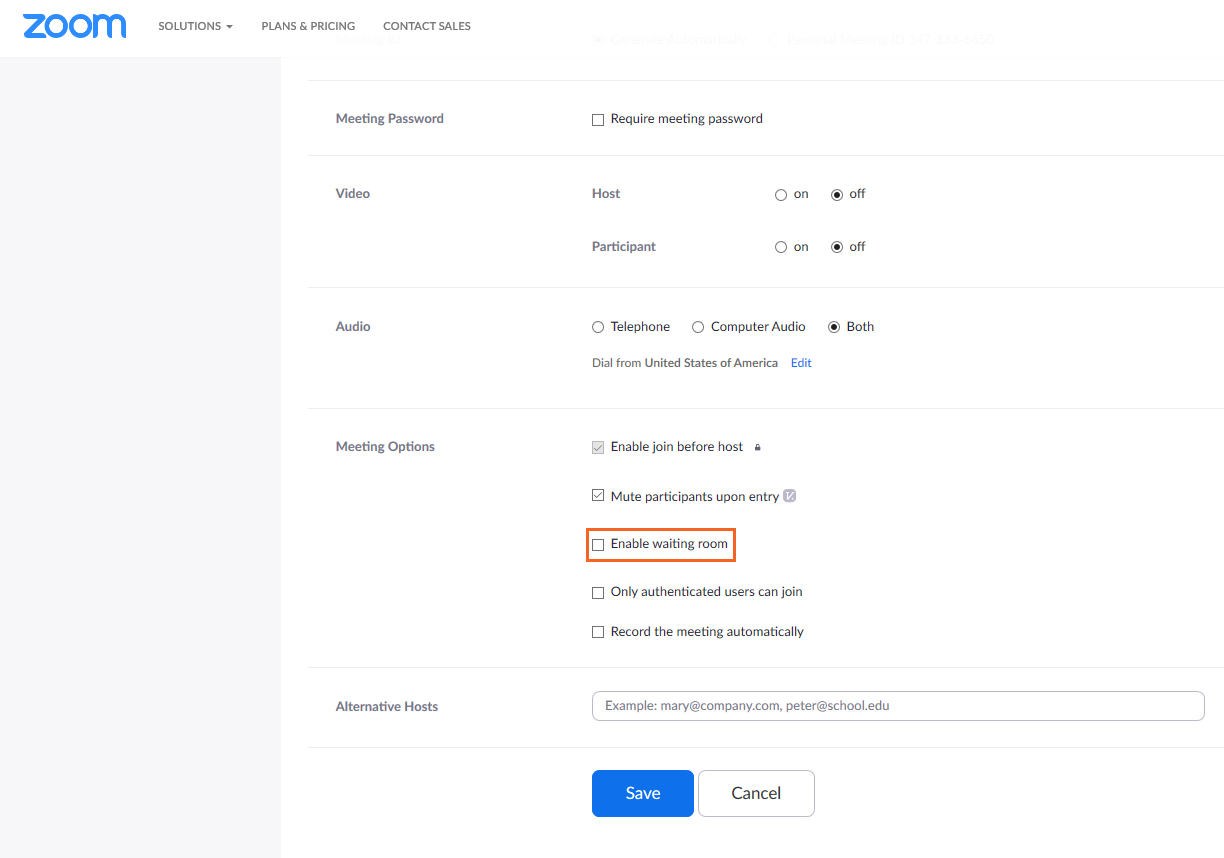Click the Cancel button

(756, 793)
